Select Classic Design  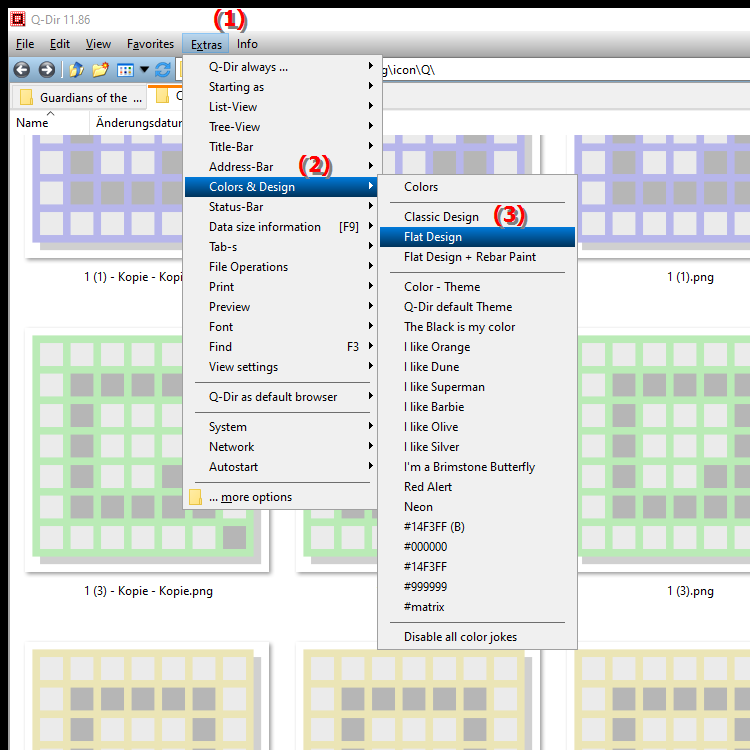click(x=477, y=217)
